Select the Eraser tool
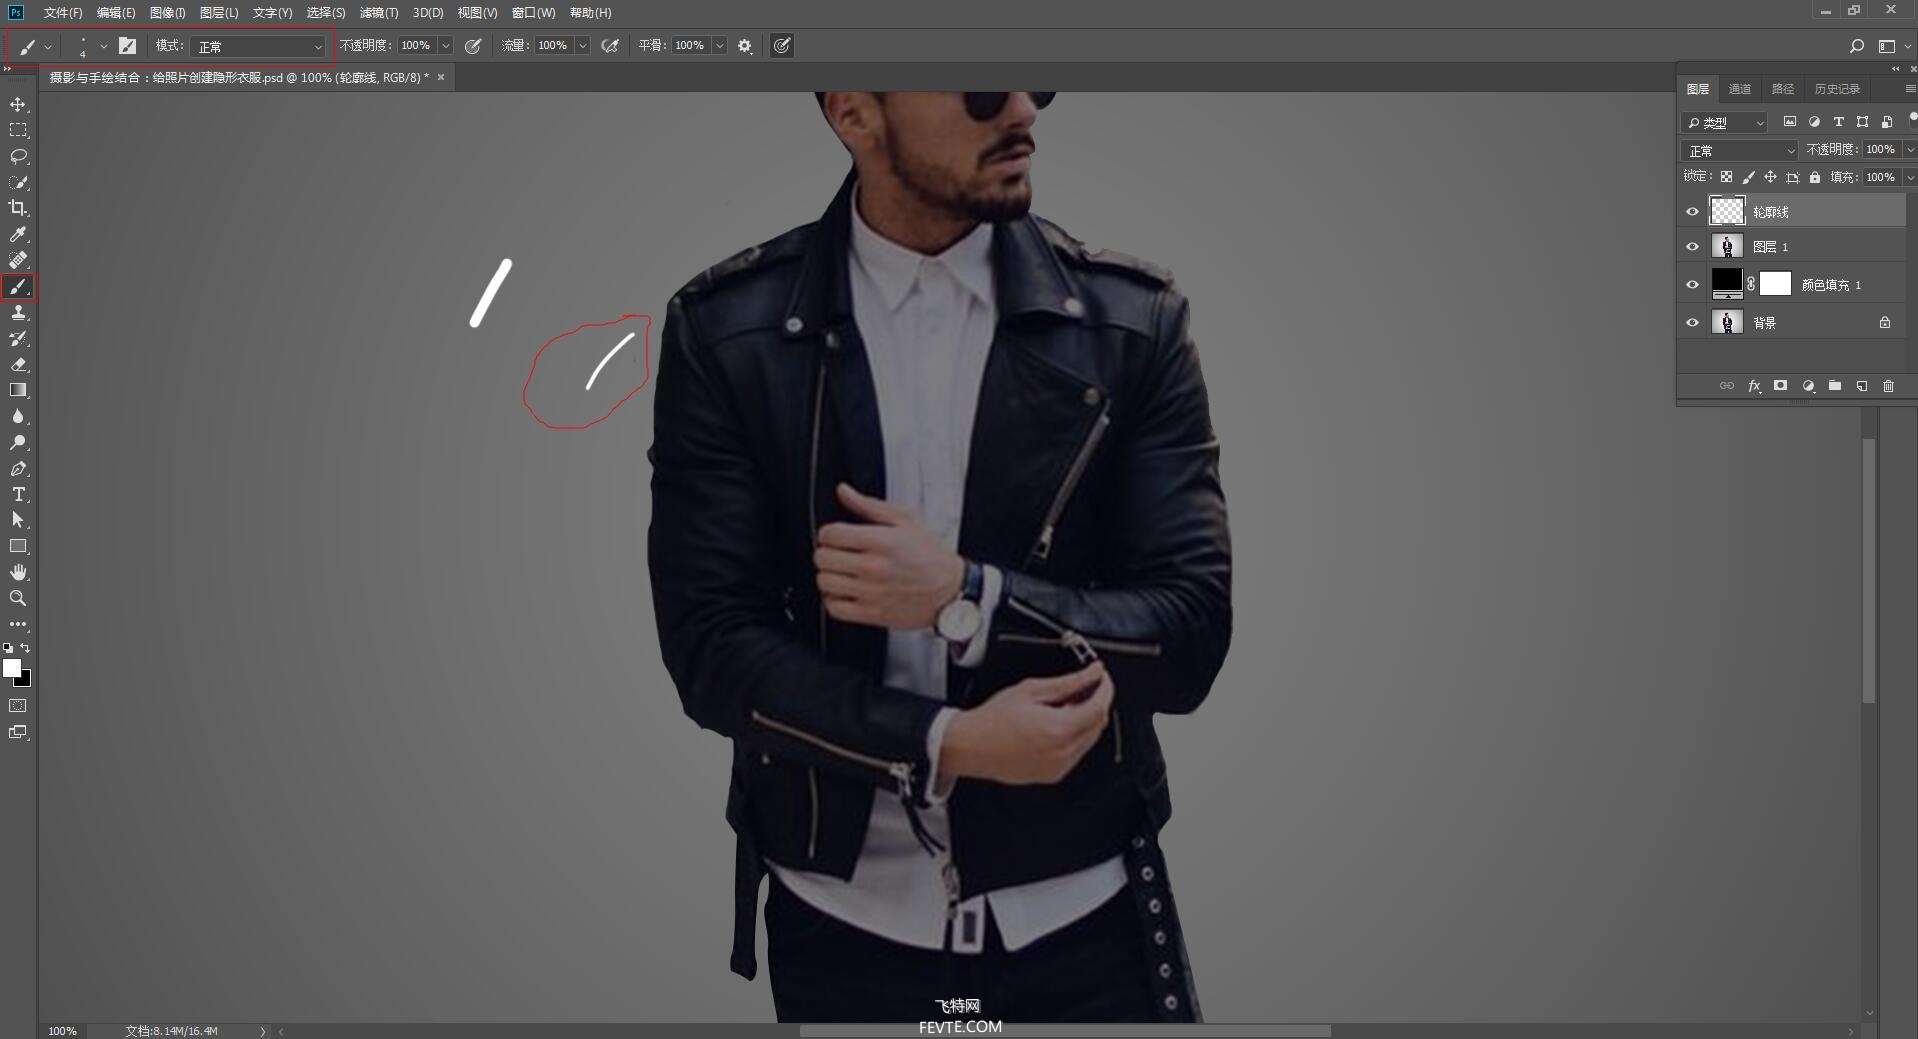This screenshot has width=1918, height=1039. pyautogui.click(x=18, y=365)
